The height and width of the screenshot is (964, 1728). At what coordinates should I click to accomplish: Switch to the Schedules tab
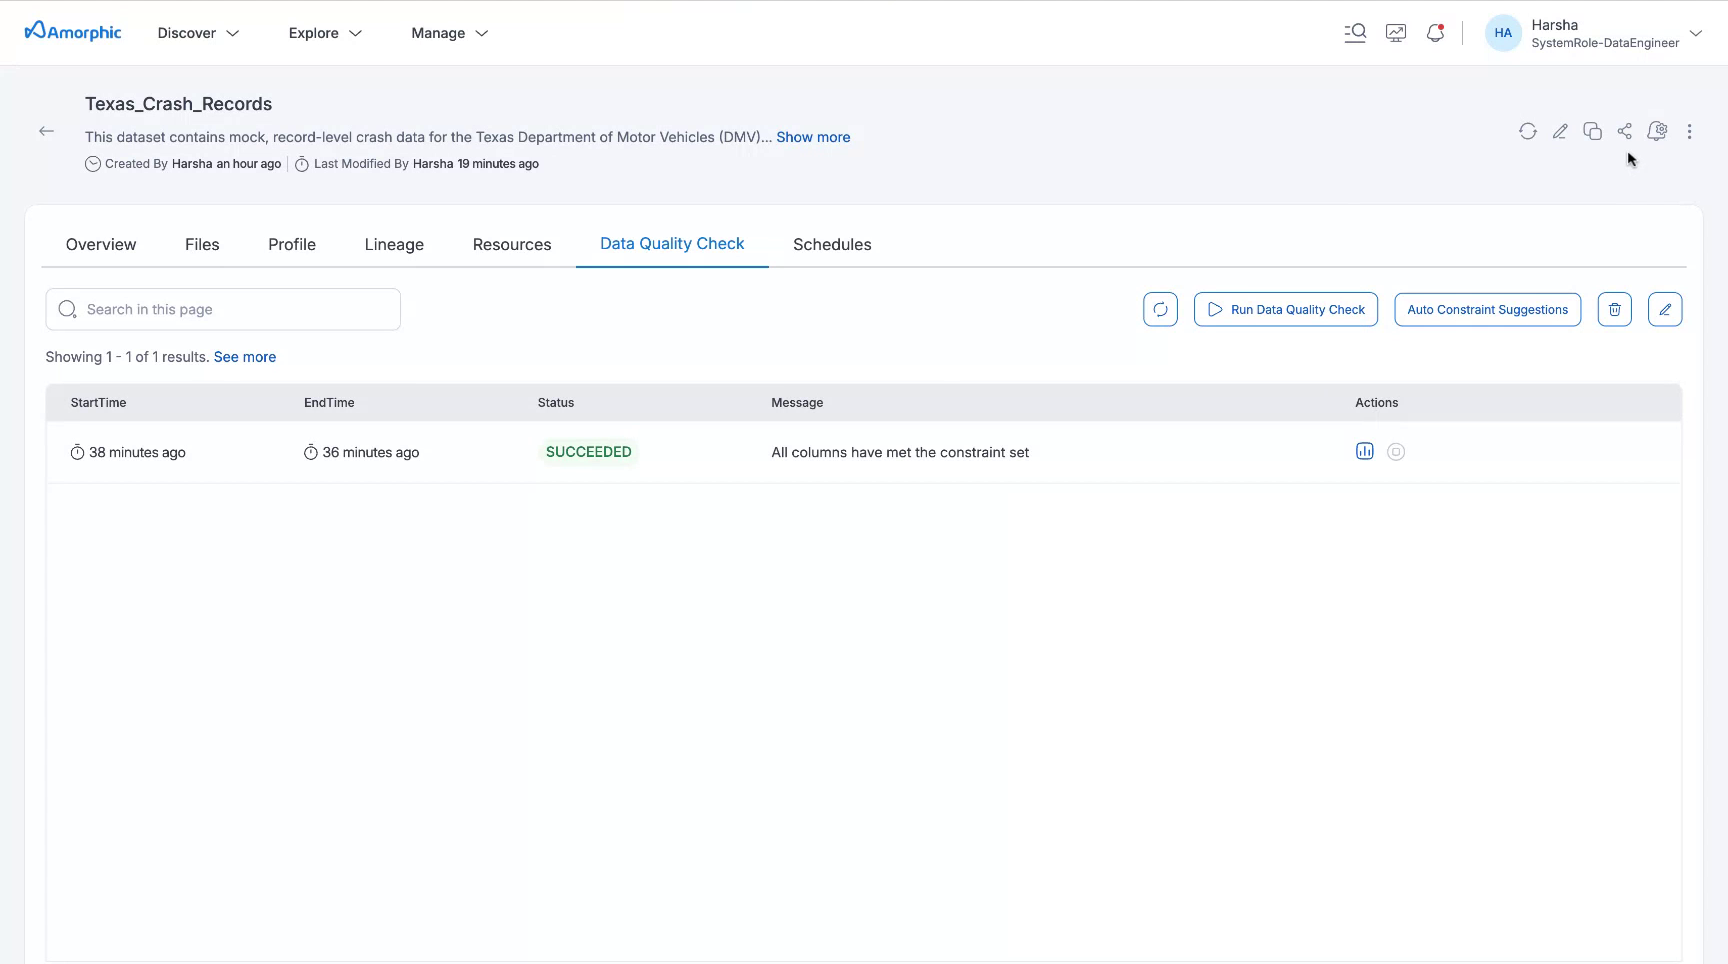click(x=831, y=244)
